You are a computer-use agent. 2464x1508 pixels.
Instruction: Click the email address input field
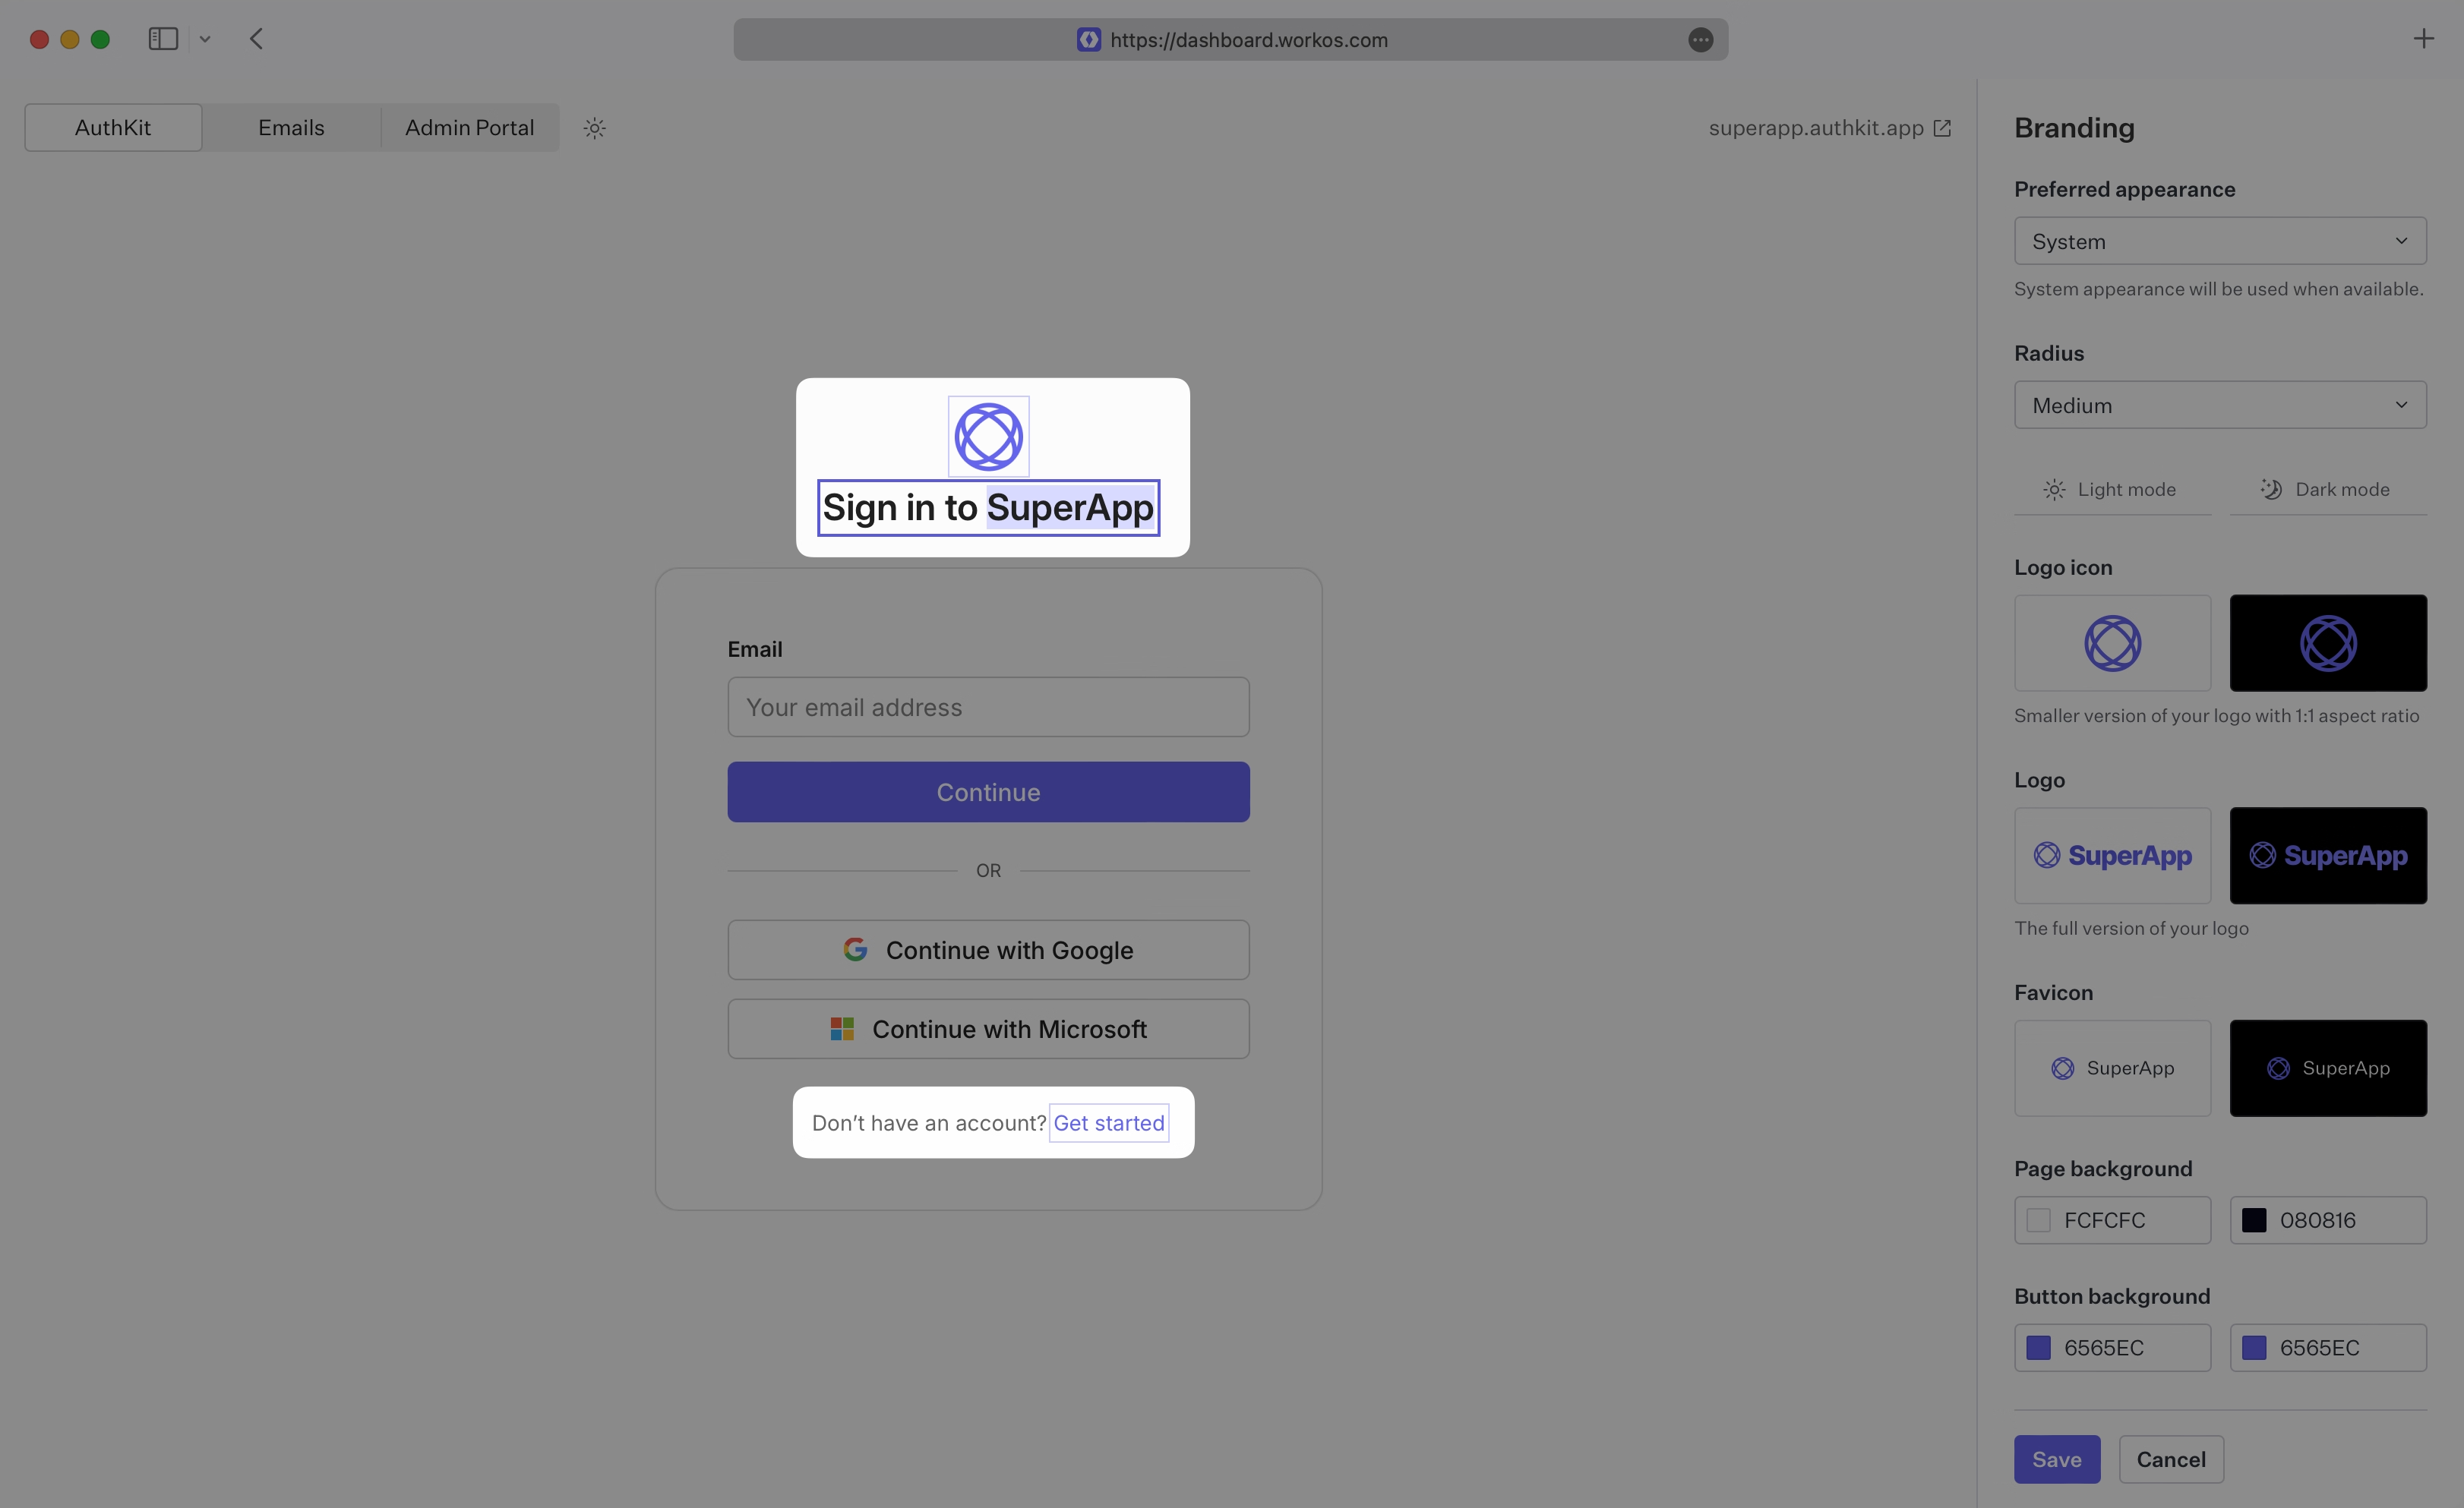click(x=987, y=705)
